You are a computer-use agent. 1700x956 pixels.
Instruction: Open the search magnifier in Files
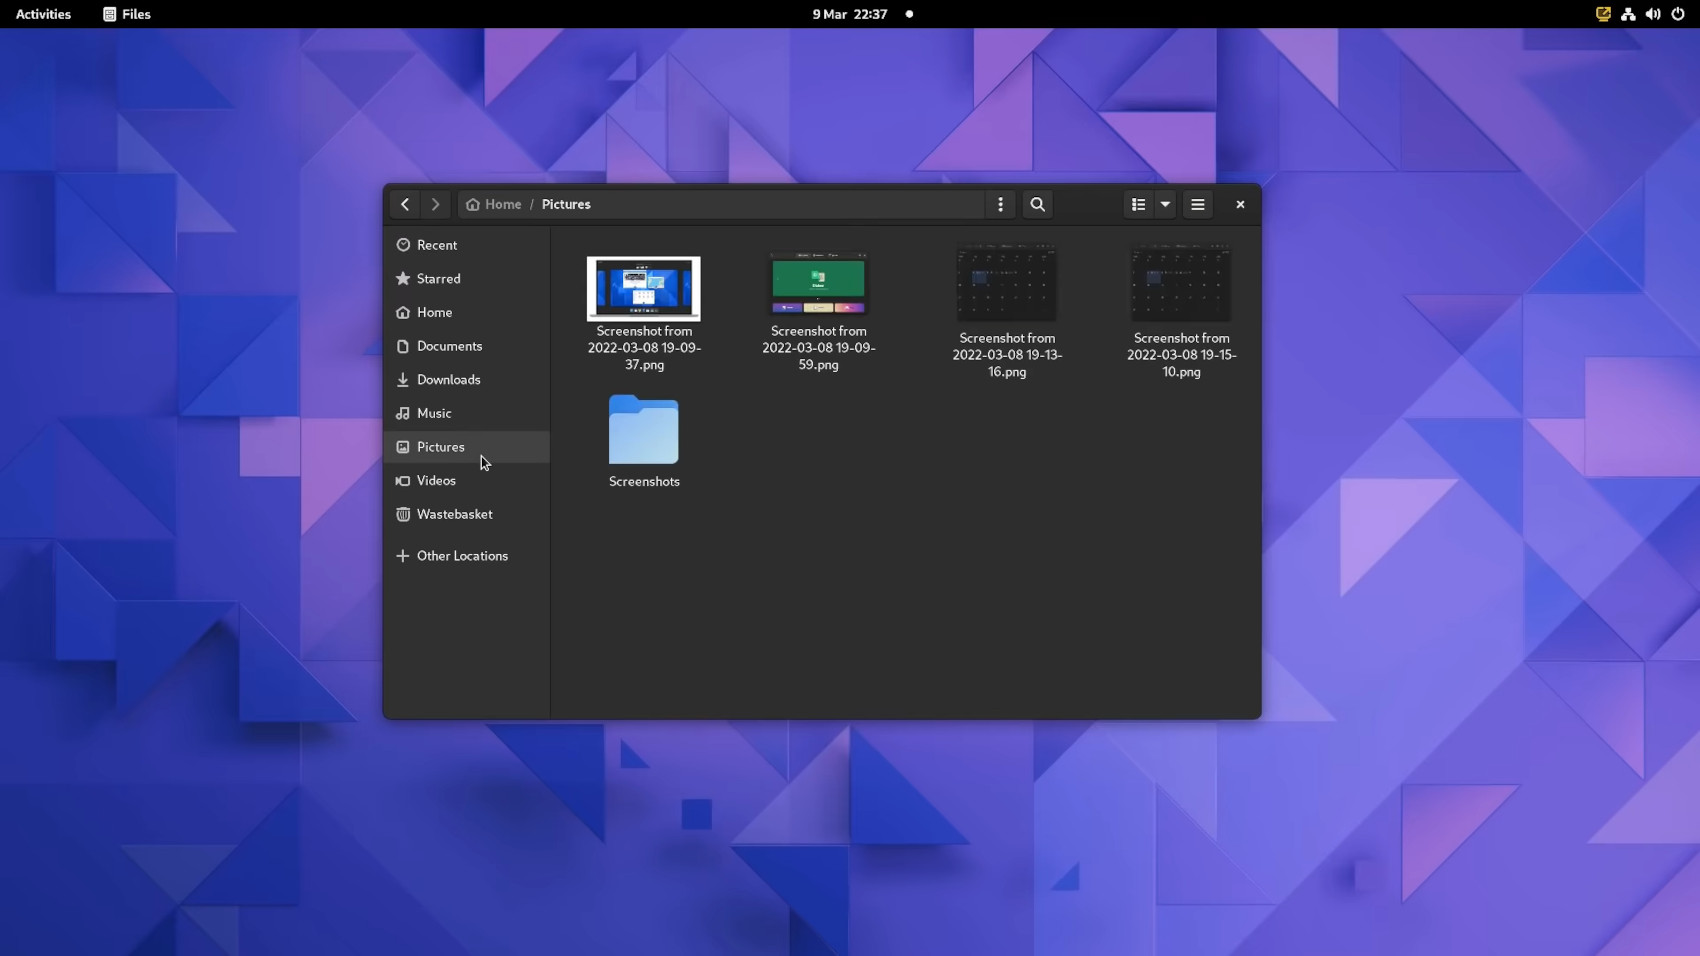1037,204
